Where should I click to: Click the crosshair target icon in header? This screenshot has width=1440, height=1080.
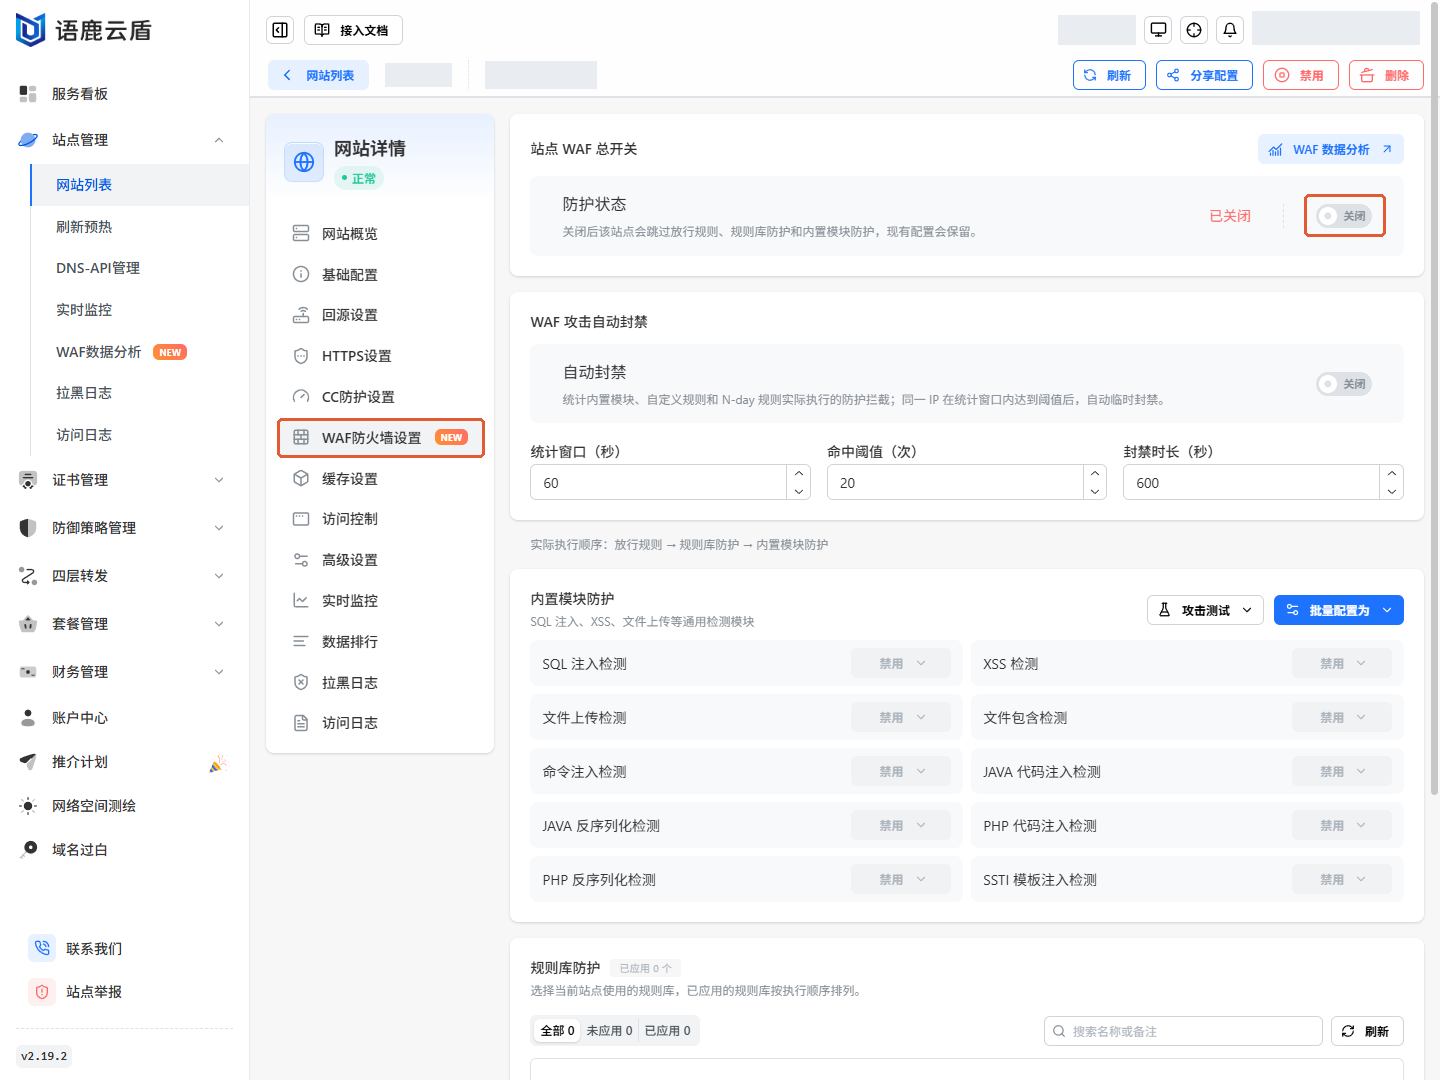[x=1194, y=30]
